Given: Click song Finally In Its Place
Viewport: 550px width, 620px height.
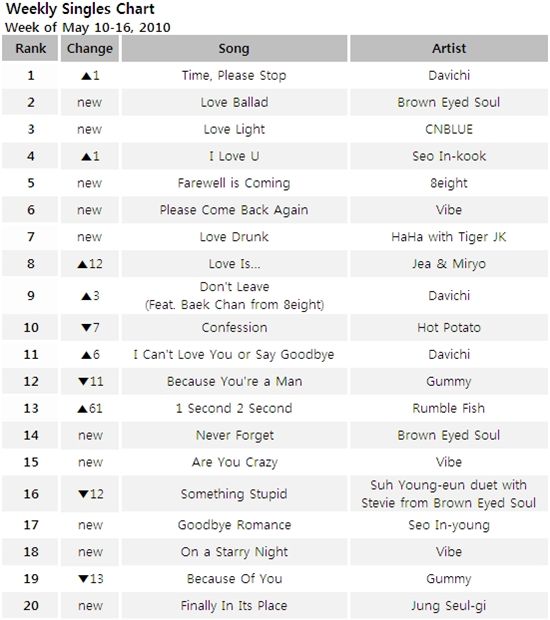Looking at the screenshot, I should tap(234, 605).
